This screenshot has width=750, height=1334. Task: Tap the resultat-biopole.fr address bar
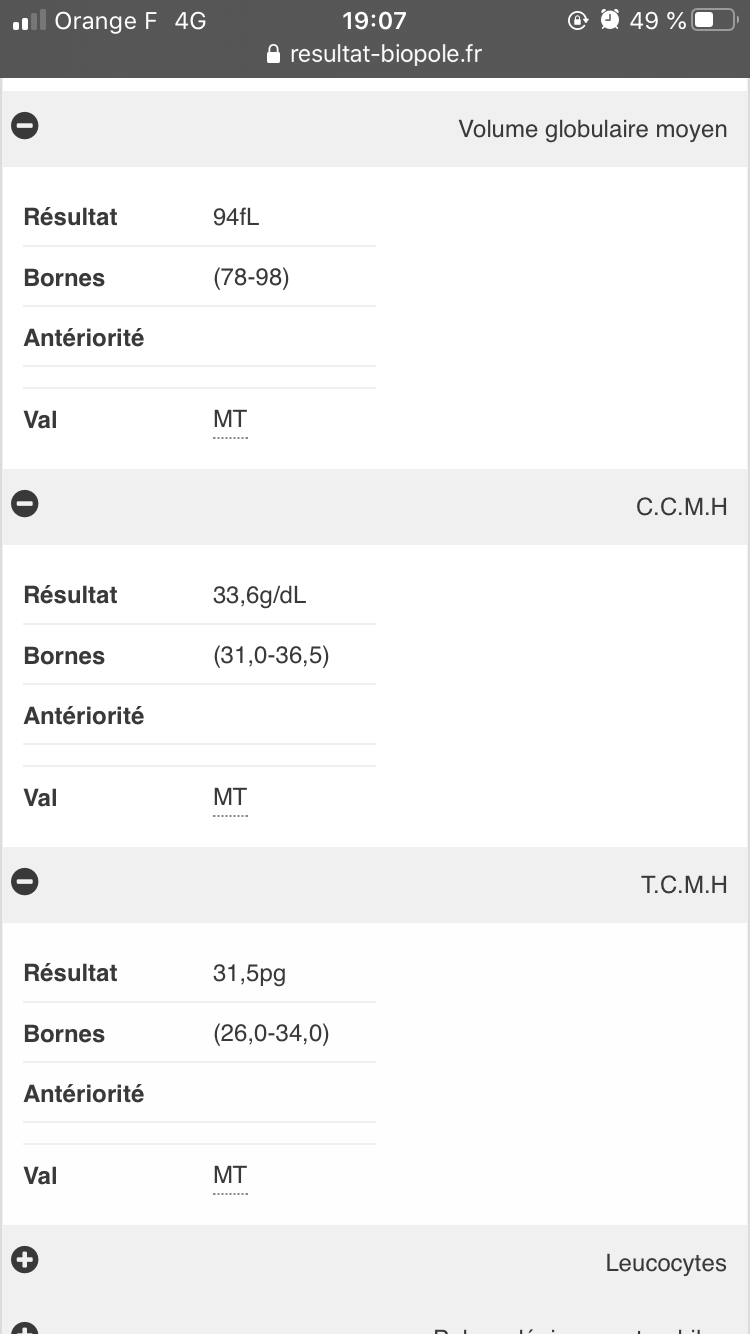385,55
